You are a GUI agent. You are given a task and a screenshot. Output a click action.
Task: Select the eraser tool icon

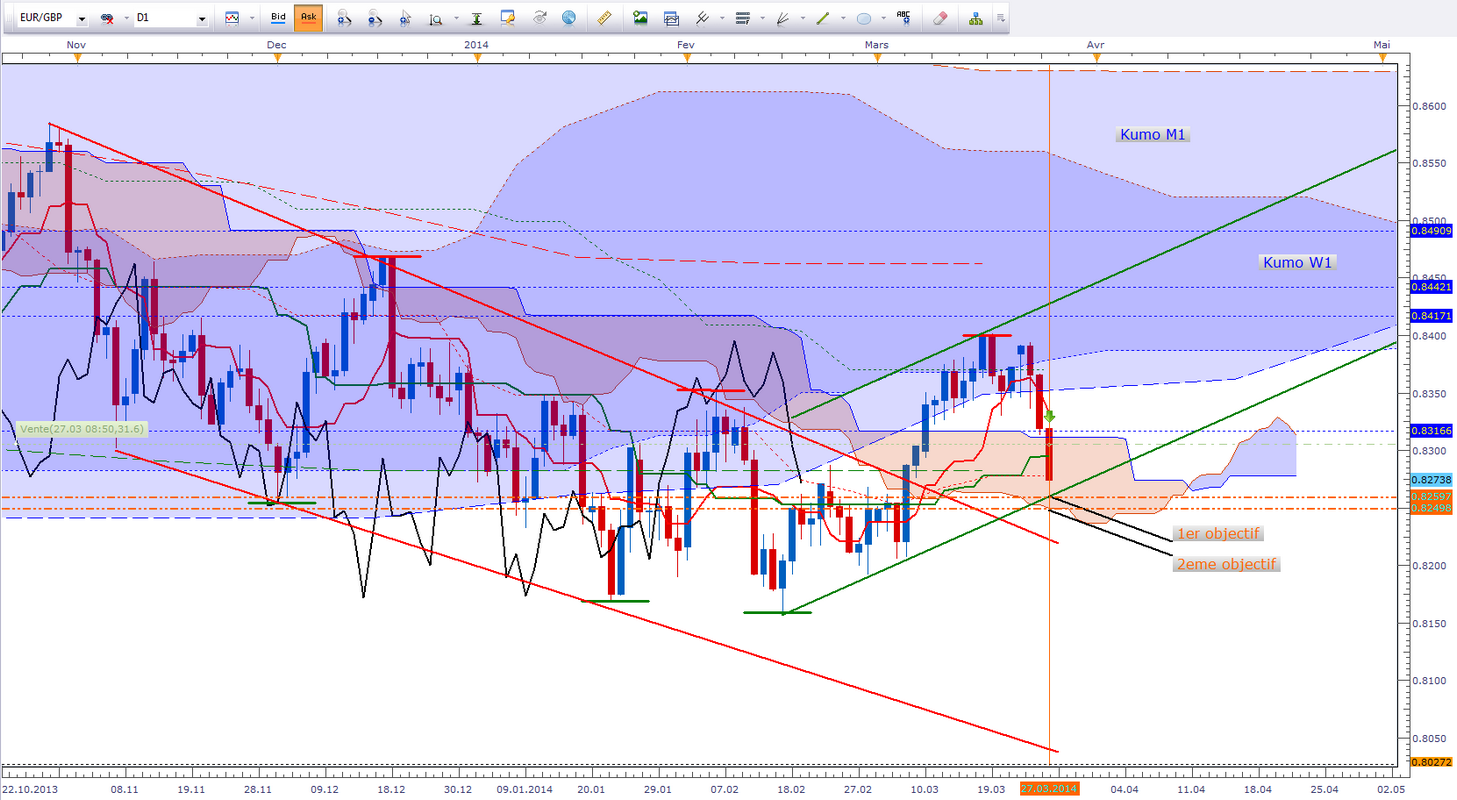(939, 18)
